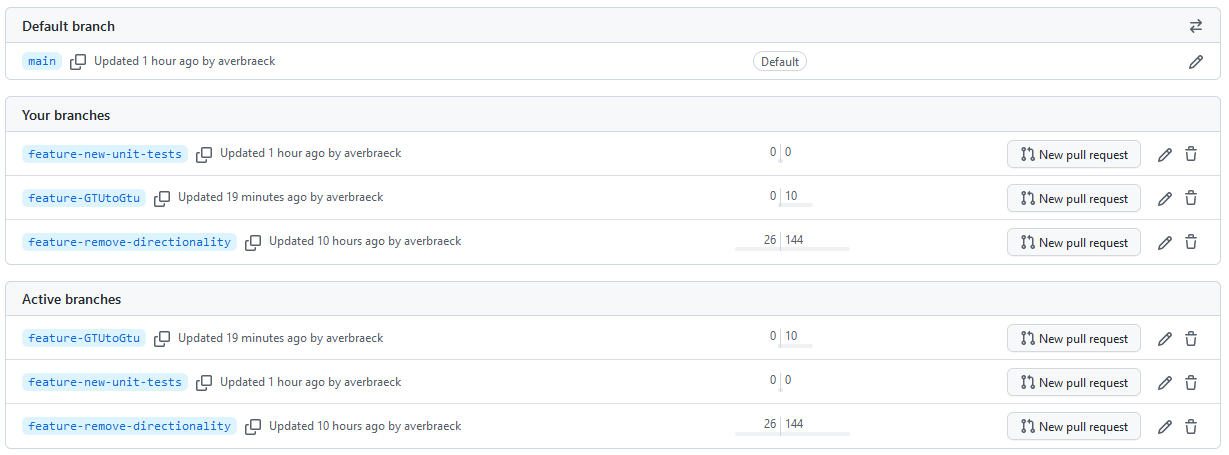Delete feature-GTUtoGtu branch under Active branches

click(x=1190, y=339)
